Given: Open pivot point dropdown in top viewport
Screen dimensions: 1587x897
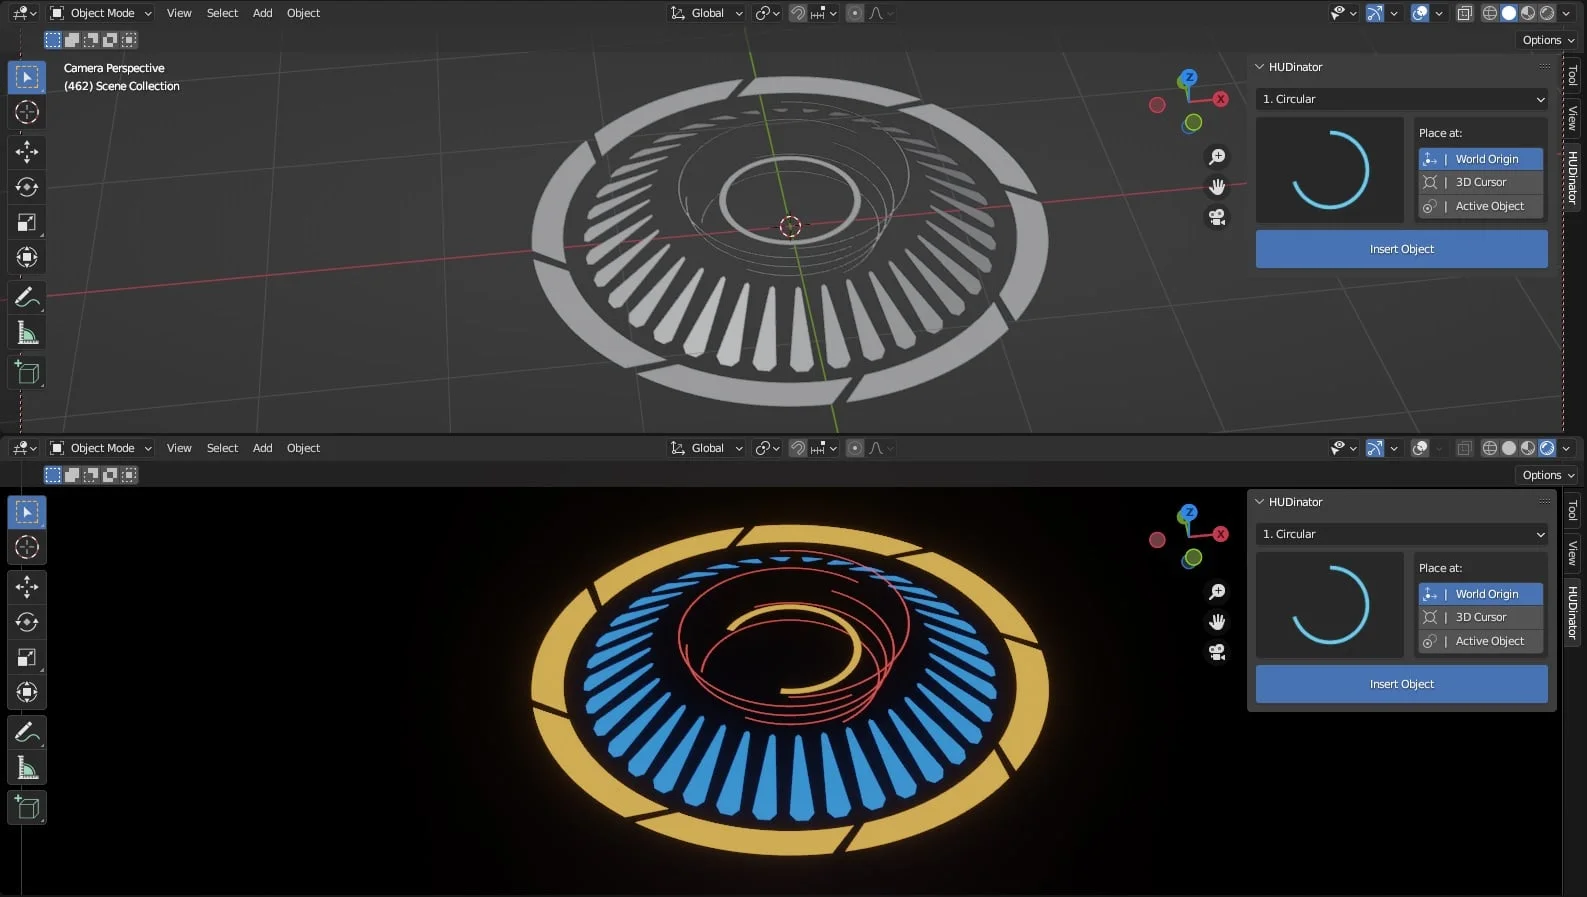Looking at the screenshot, I should 767,13.
